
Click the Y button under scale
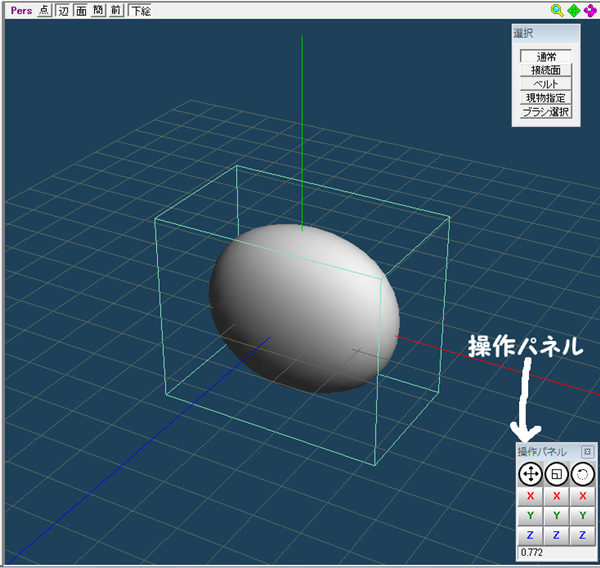coord(556,516)
